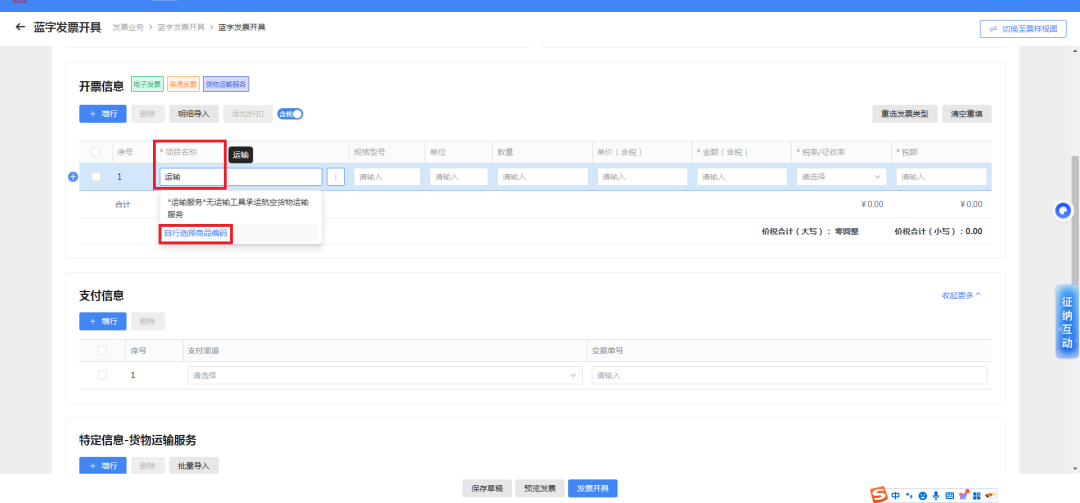Screen dimensions: 1080x503
Task: Focus the 税额 input field
Action: click(941, 176)
